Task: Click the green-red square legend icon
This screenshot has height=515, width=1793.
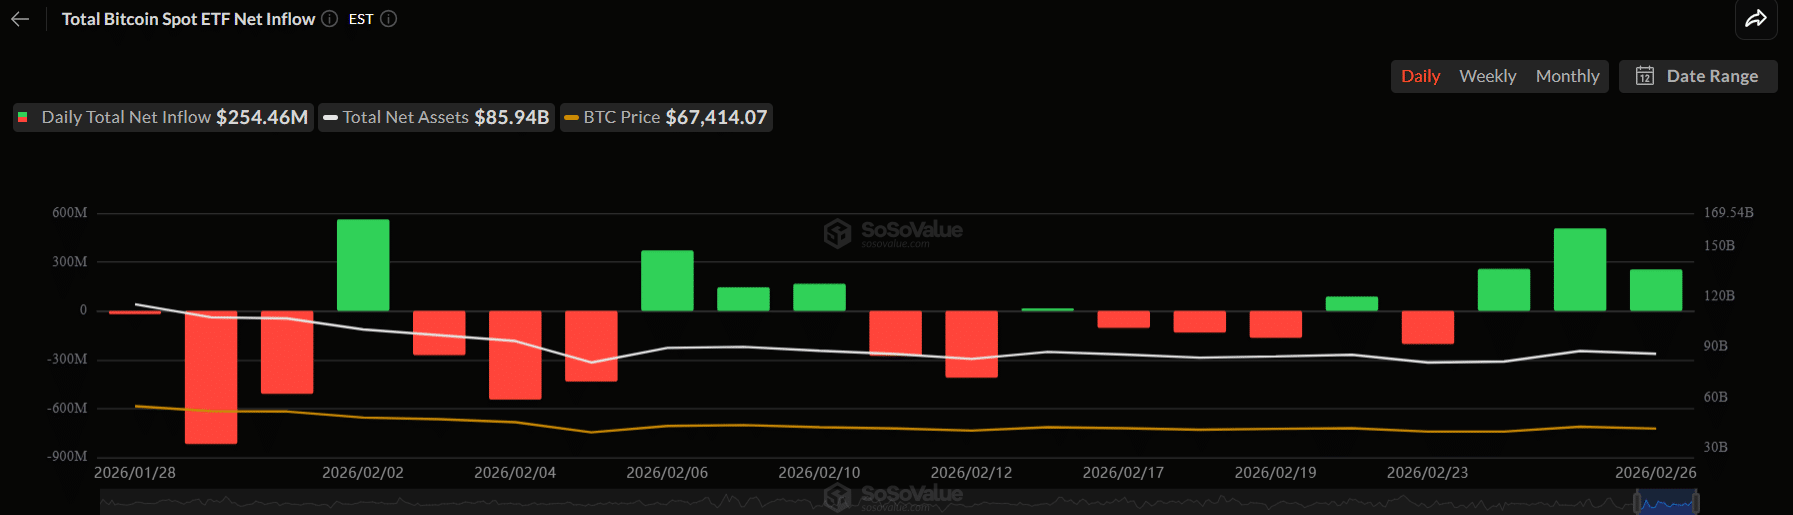Action: pyautogui.click(x=23, y=117)
